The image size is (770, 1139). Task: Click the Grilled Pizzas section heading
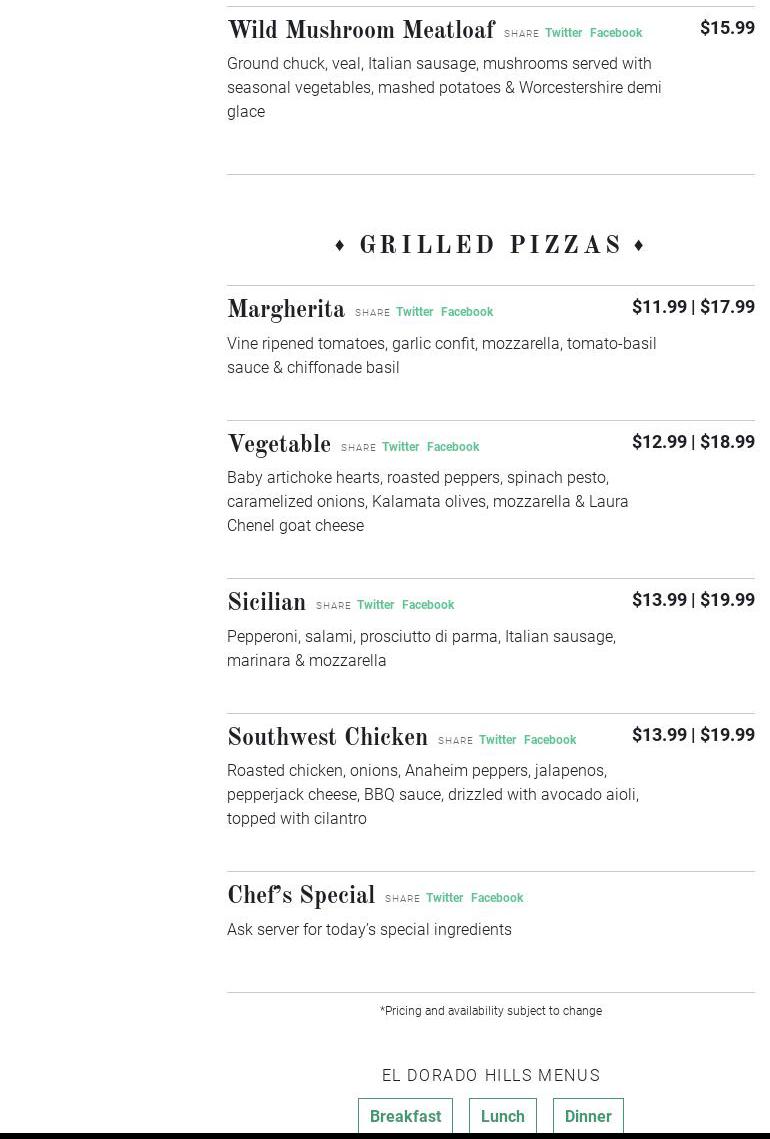(x=490, y=246)
